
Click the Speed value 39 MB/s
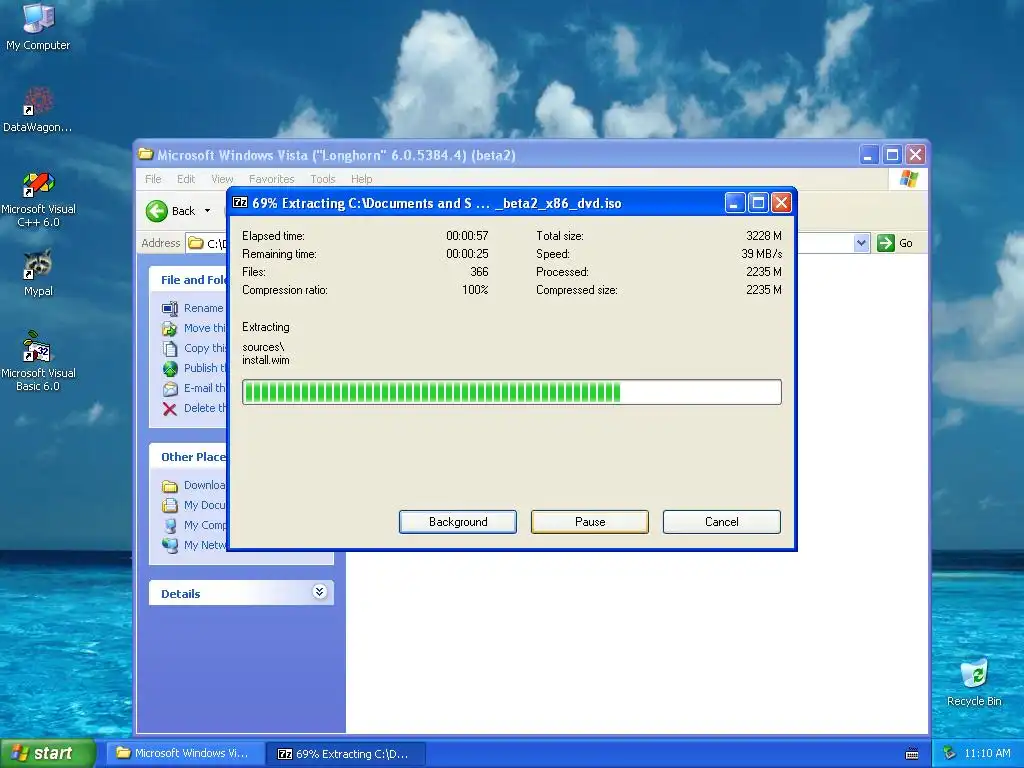click(x=761, y=254)
